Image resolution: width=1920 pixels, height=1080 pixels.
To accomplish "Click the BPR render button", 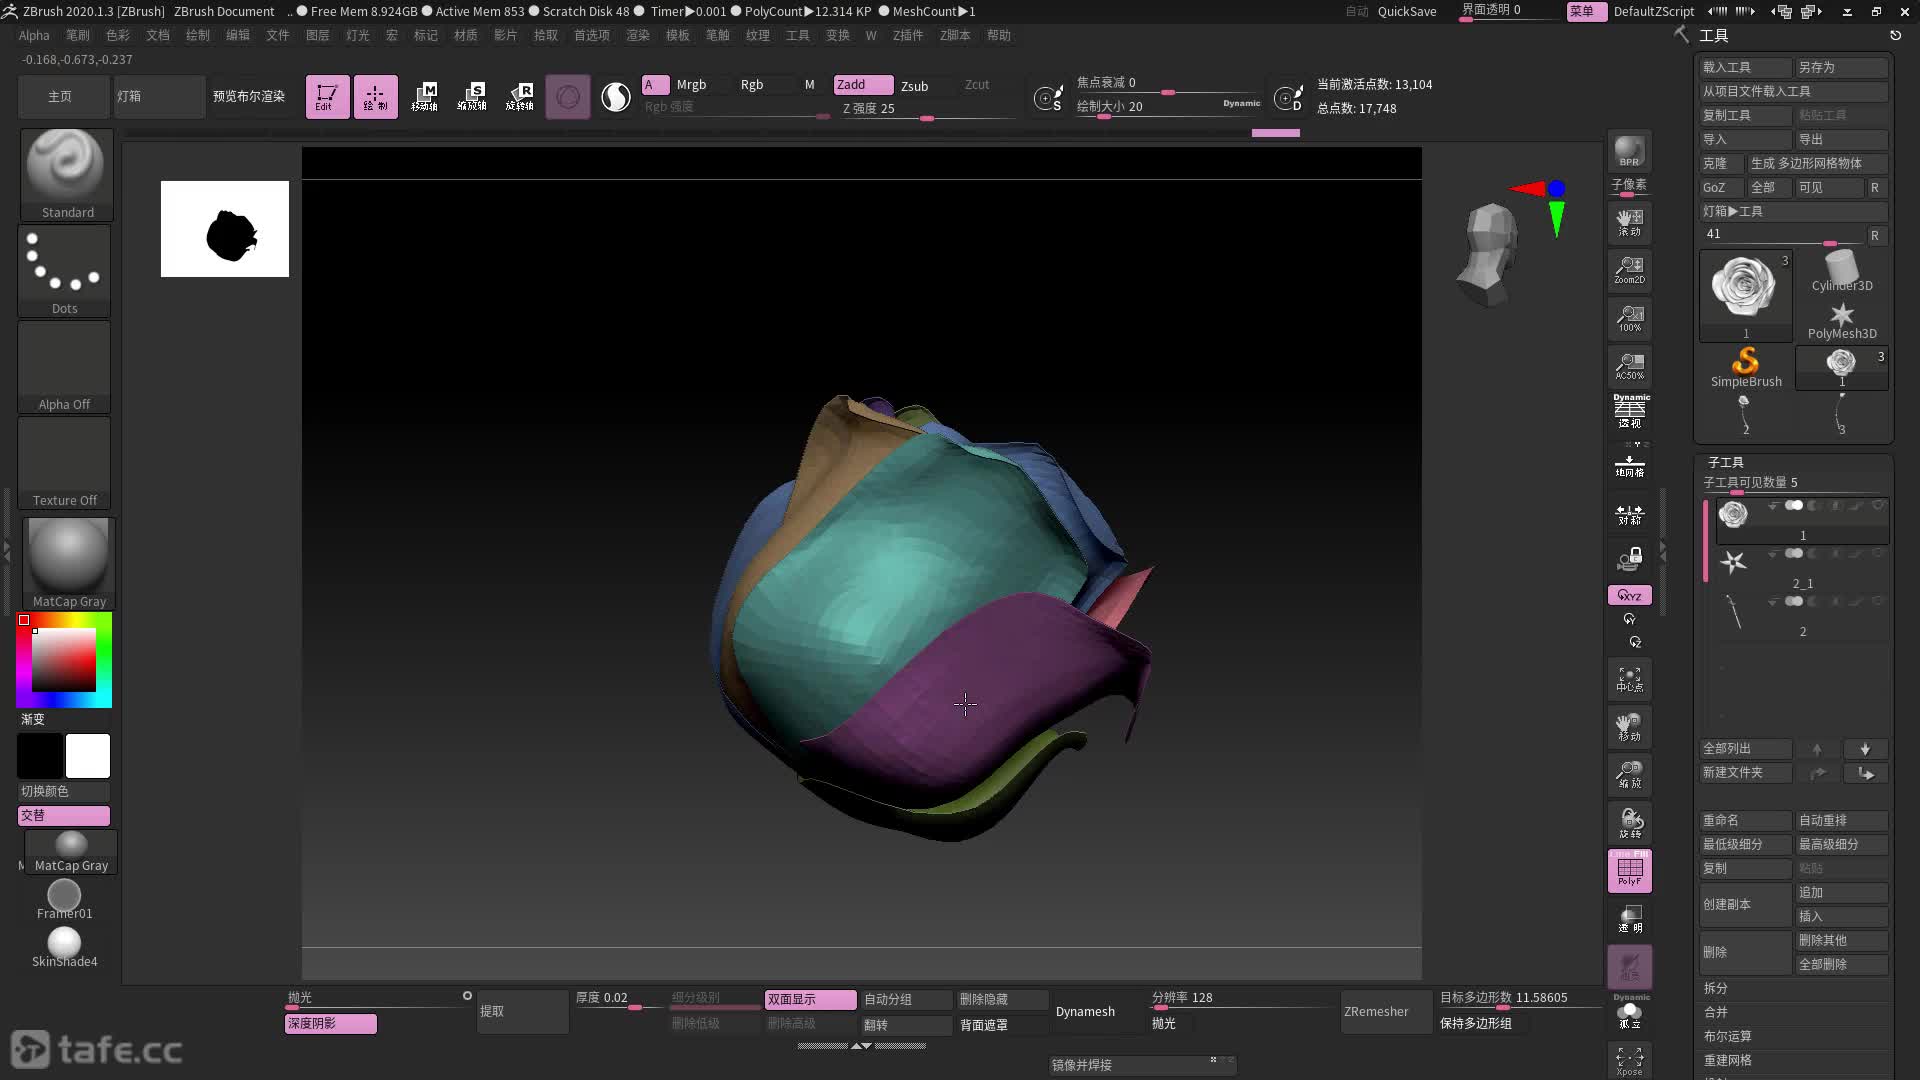I will click(1629, 151).
